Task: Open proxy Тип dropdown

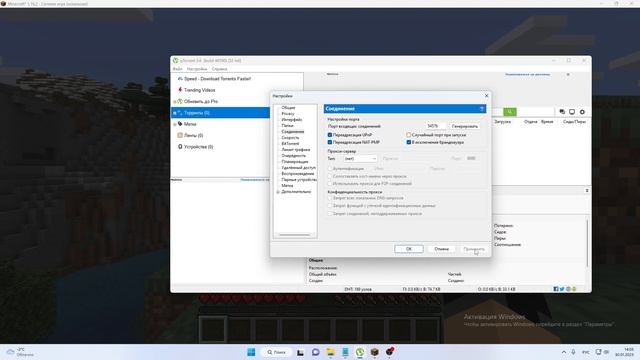Action: tap(360, 158)
